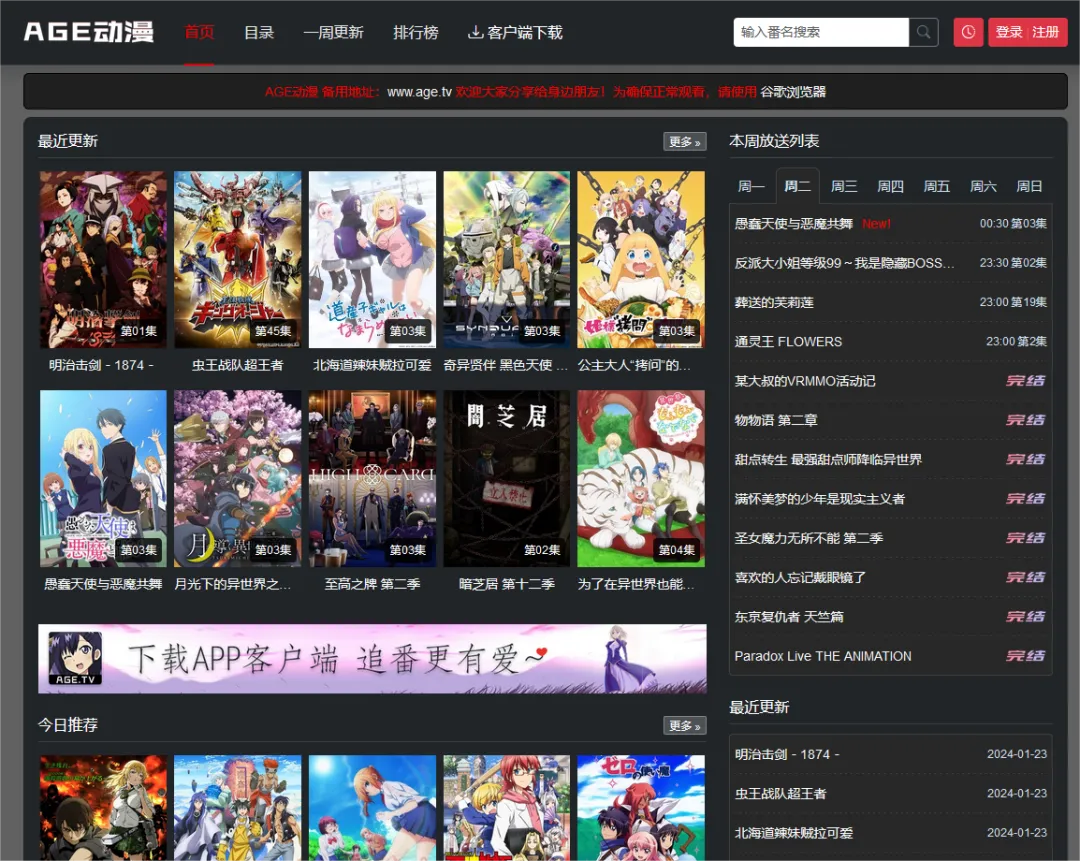Screen dimensions: 1080x861
Task: Open 公主大人"拷问"的 poster thumbnail
Action: (x=641, y=260)
